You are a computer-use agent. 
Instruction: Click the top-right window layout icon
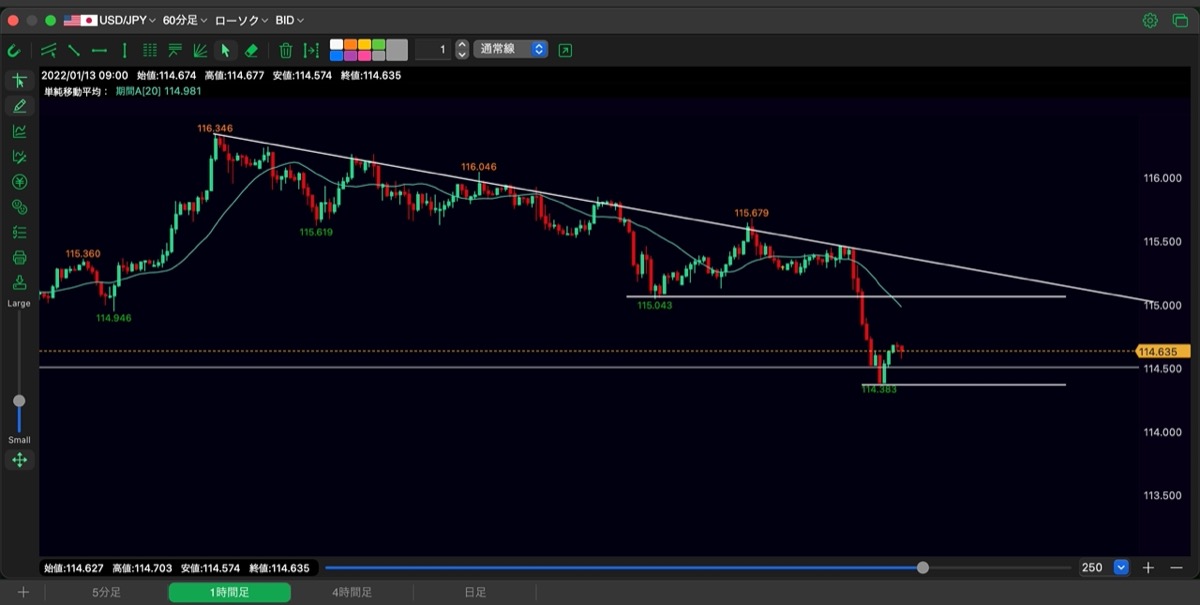pos(1178,20)
